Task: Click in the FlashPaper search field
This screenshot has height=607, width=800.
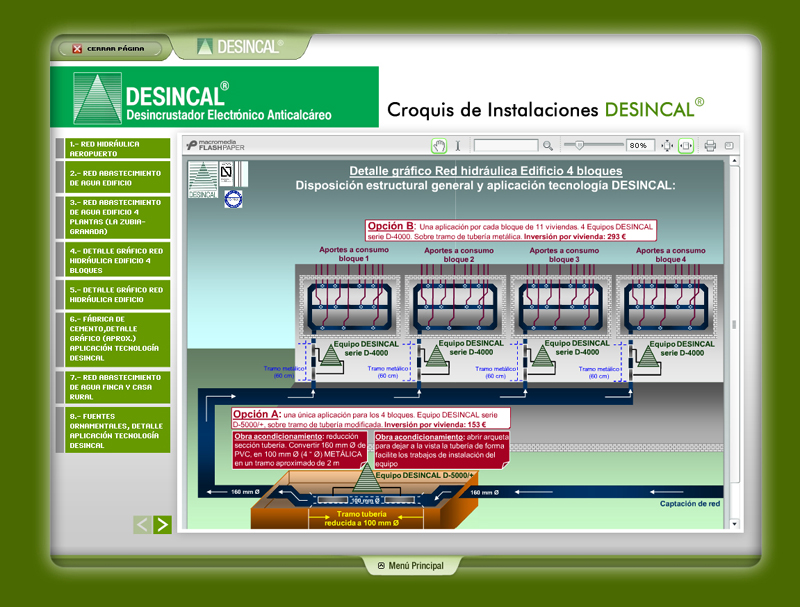Action: tap(506, 146)
